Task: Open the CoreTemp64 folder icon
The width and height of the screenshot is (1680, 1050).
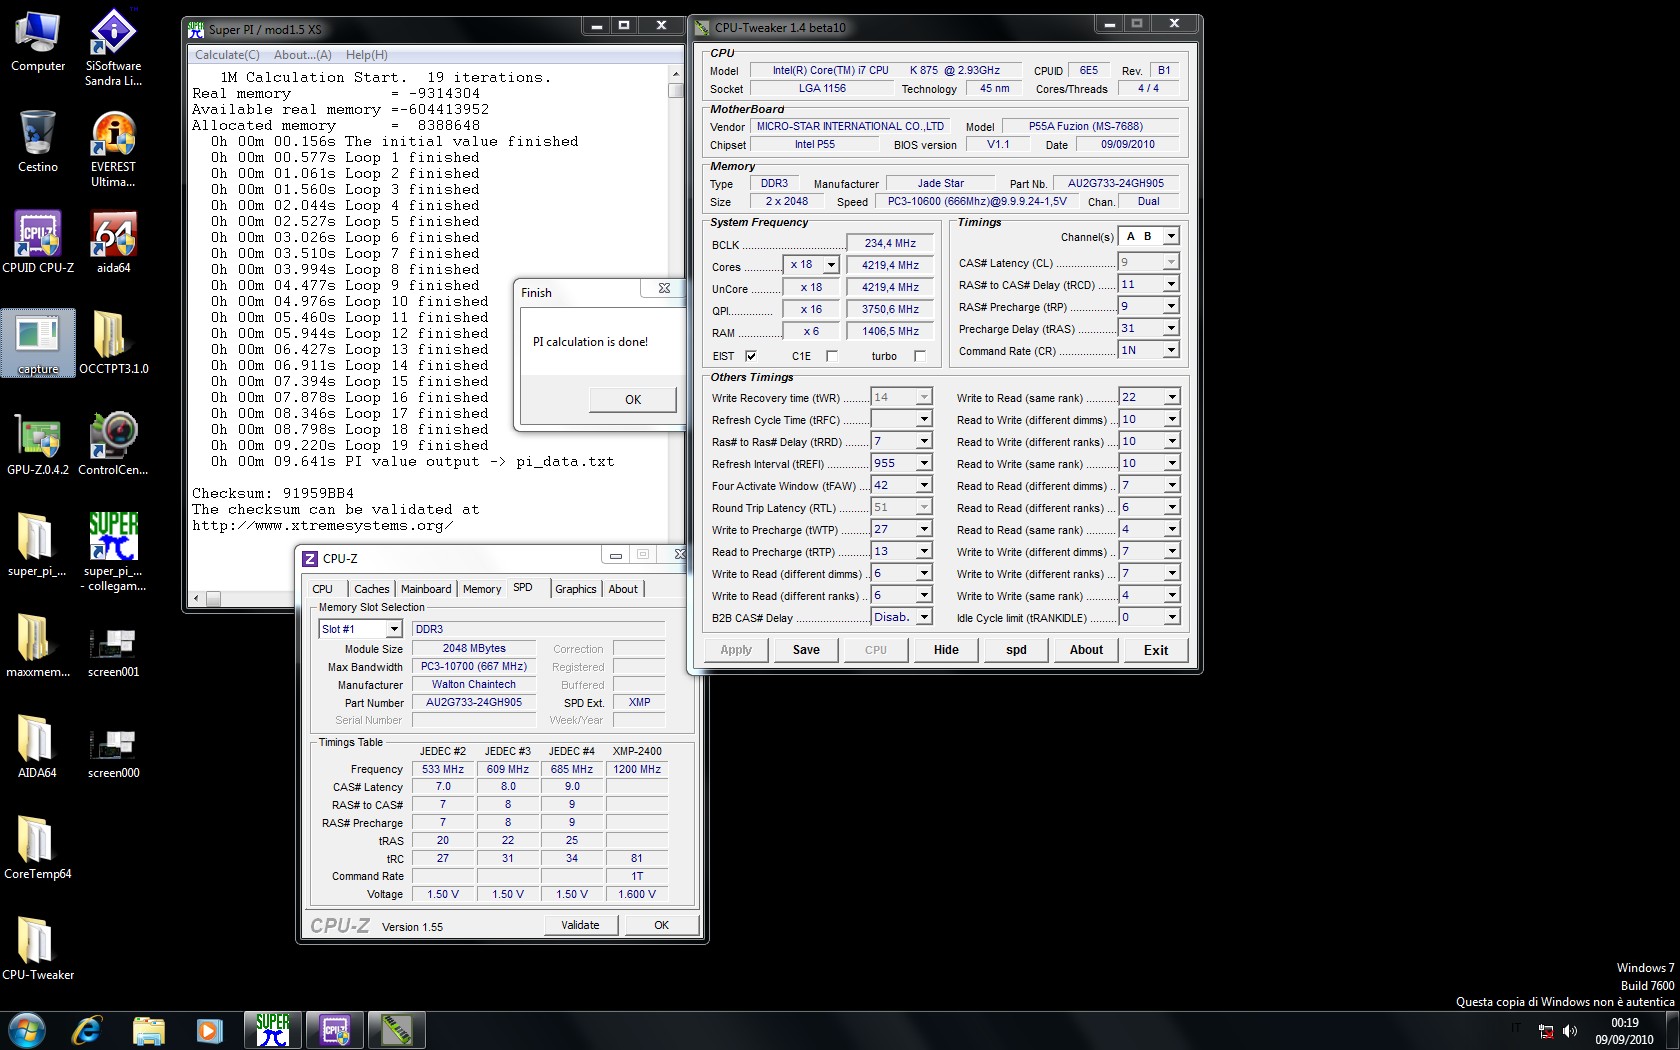Action: point(38,847)
